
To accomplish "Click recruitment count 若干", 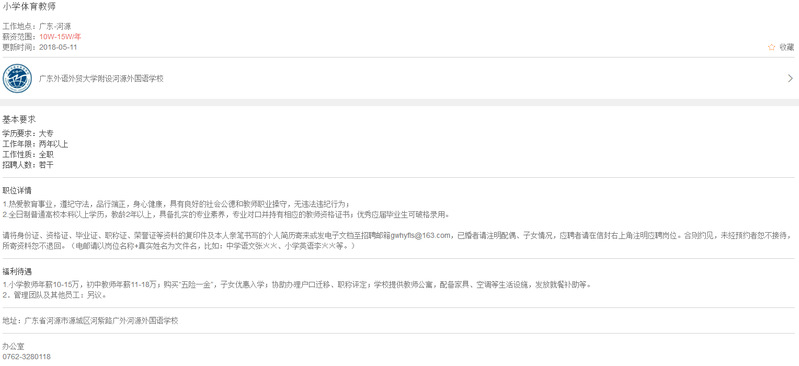I will coord(46,165).
